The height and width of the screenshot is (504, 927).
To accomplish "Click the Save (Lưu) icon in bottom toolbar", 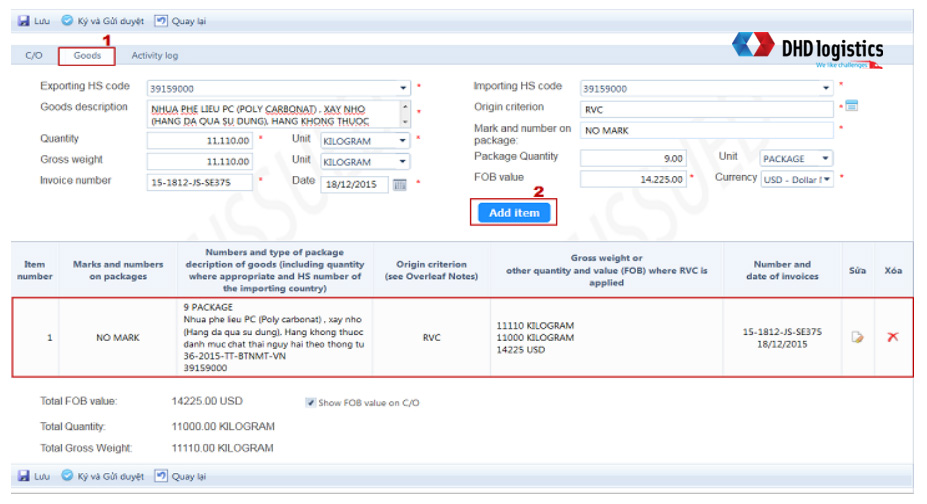I will pyautogui.click(x=23, y=476).
